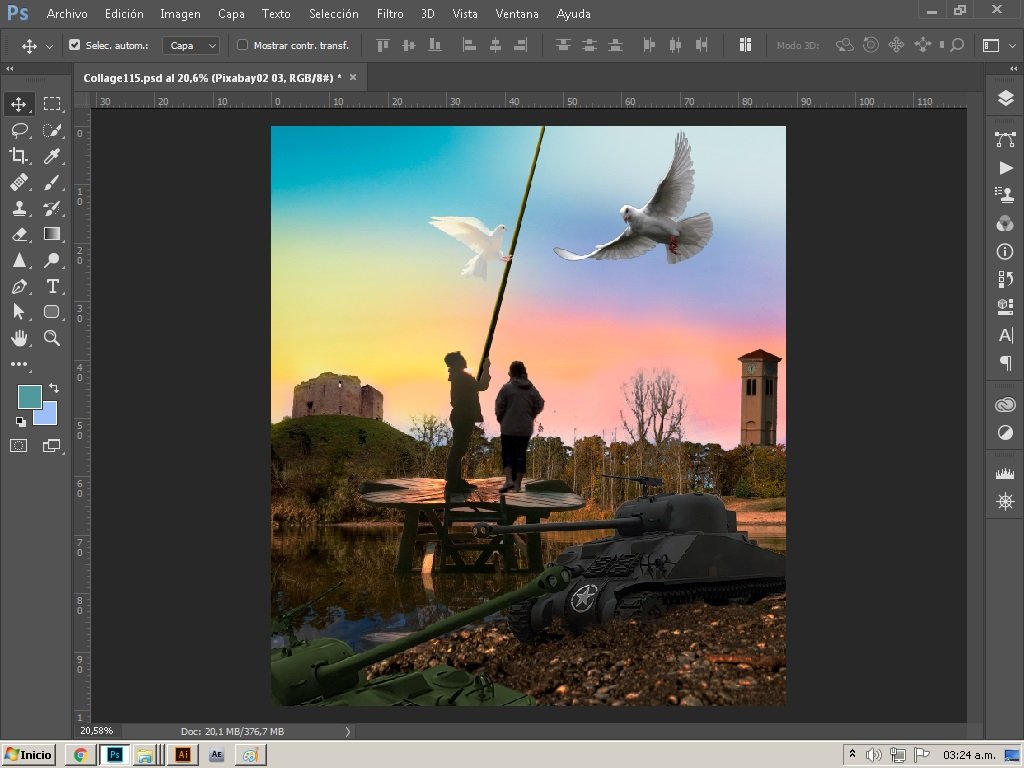1024x768 pixels.
Task: Open the Ventana menu
Action: 517,14
